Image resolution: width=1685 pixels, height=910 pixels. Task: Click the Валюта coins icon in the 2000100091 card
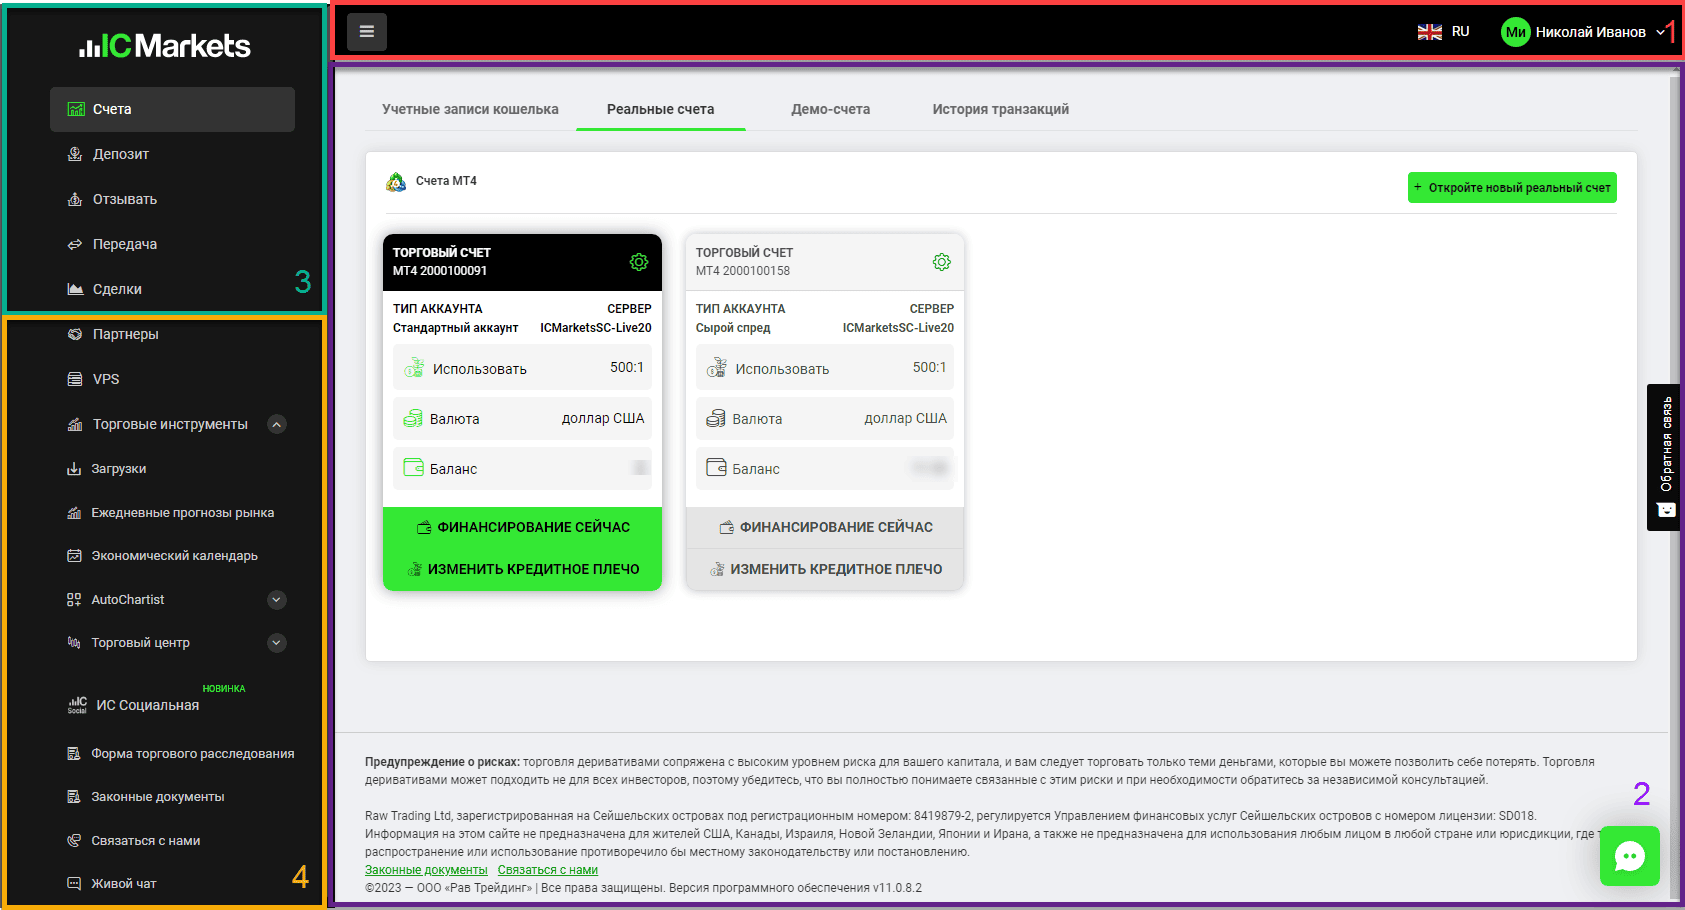413,418
